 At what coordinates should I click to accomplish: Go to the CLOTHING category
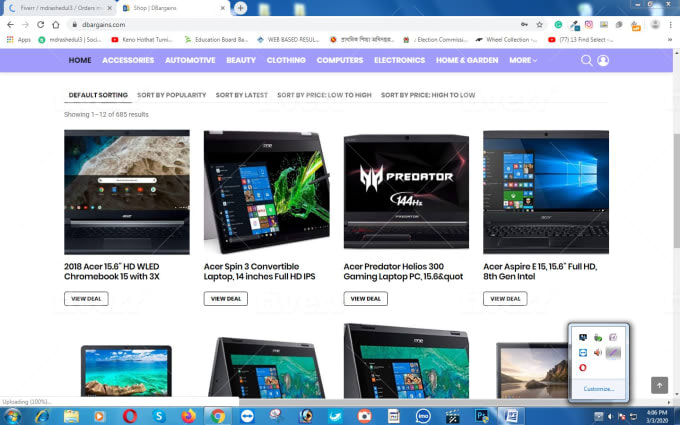(286, 60)
